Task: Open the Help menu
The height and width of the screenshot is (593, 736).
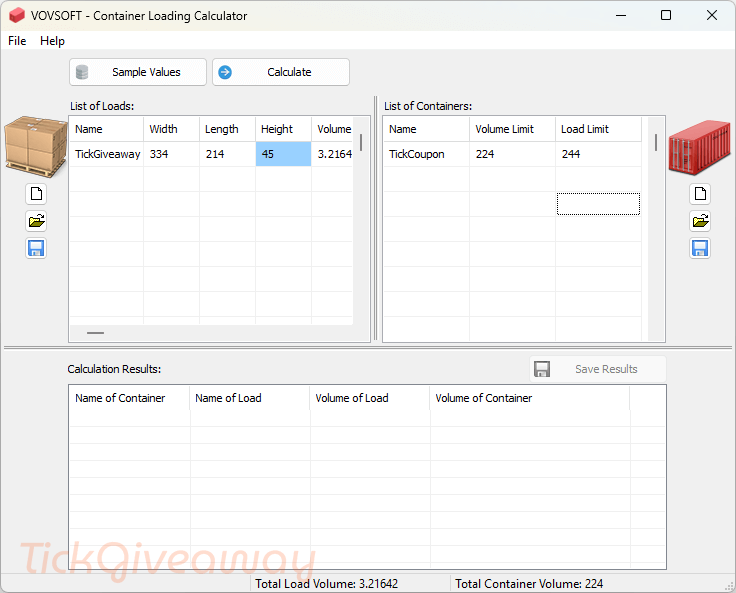Action: coord(52,41)
